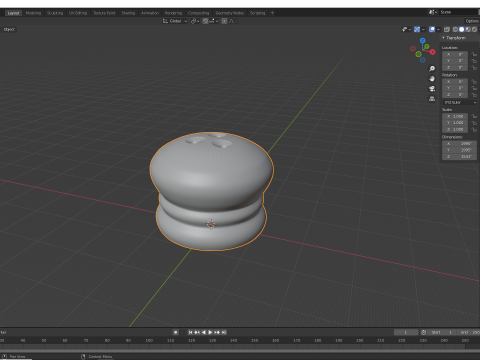Click the zoom view magnifier icon
Viewport: 480px width, 360px height.
[432, 69]
